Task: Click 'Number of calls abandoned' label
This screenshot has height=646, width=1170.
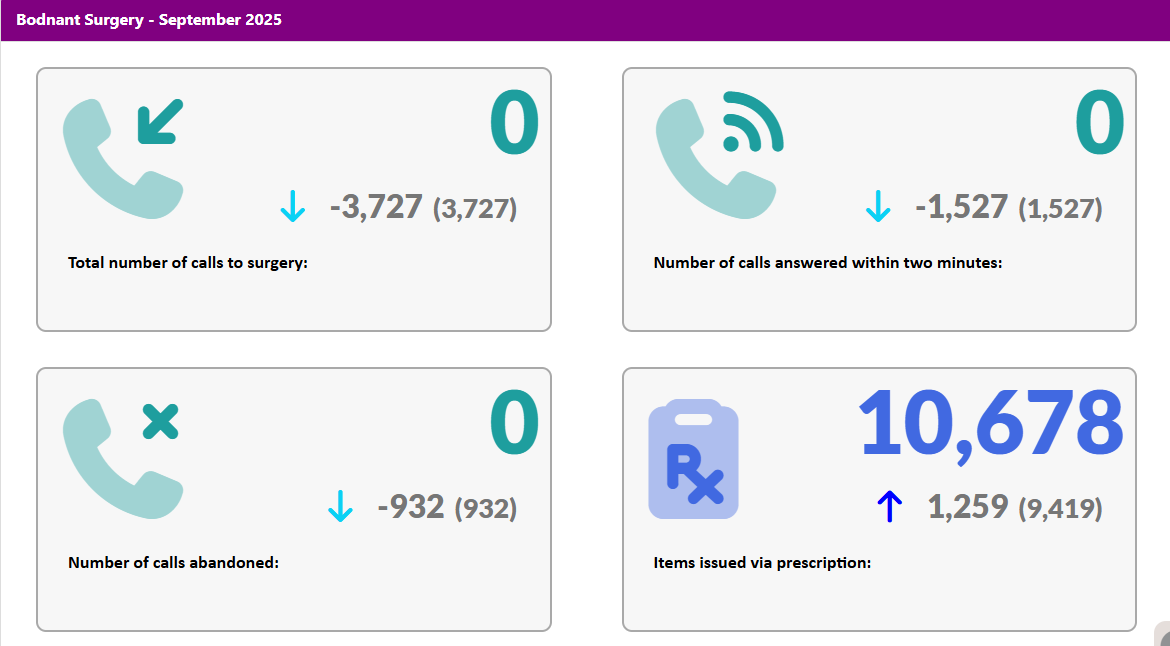Action: pyautogui.click(x=173, y=562)
